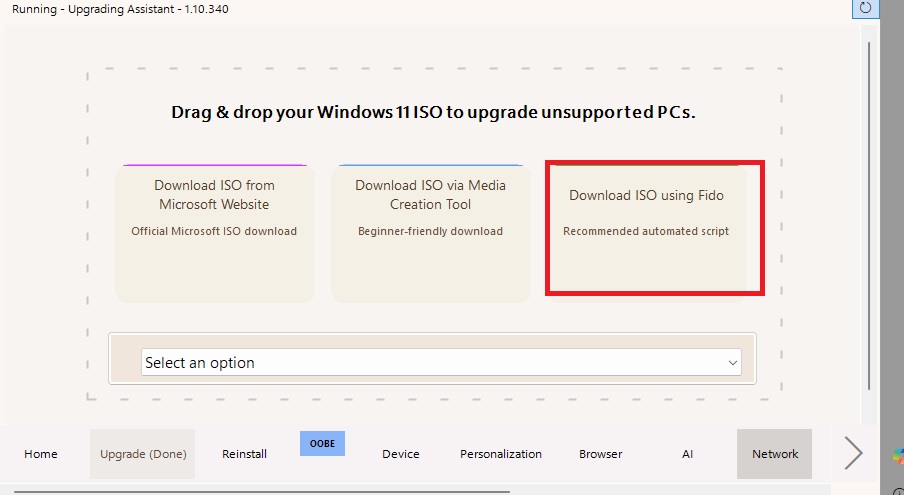Click the refresh icon at top right
904x495 pixels.
[x=865, y=9]
